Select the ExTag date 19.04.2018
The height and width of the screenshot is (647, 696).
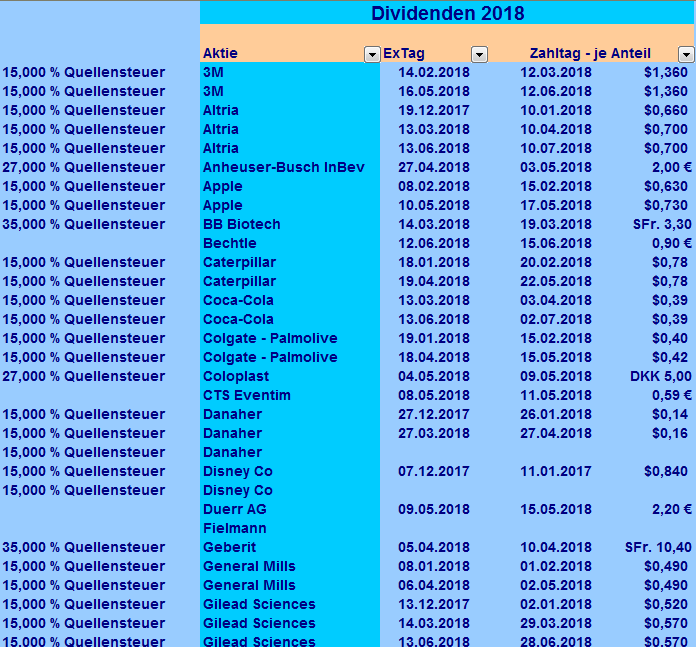click(434, 281)
